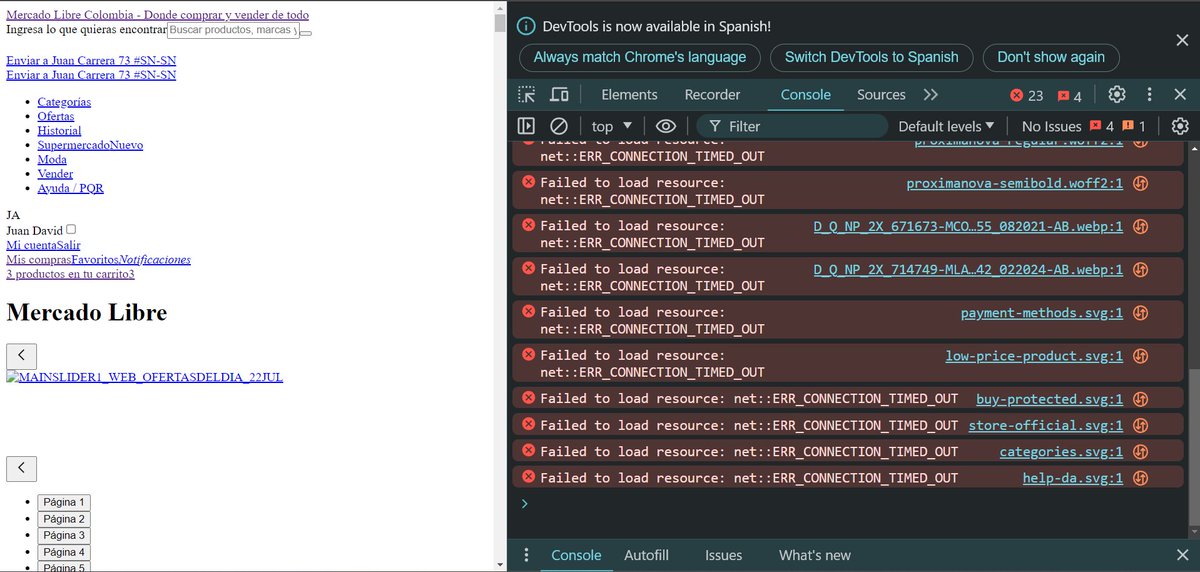Click the AI assistance icon for help-da.svg error

(1140, 478)
